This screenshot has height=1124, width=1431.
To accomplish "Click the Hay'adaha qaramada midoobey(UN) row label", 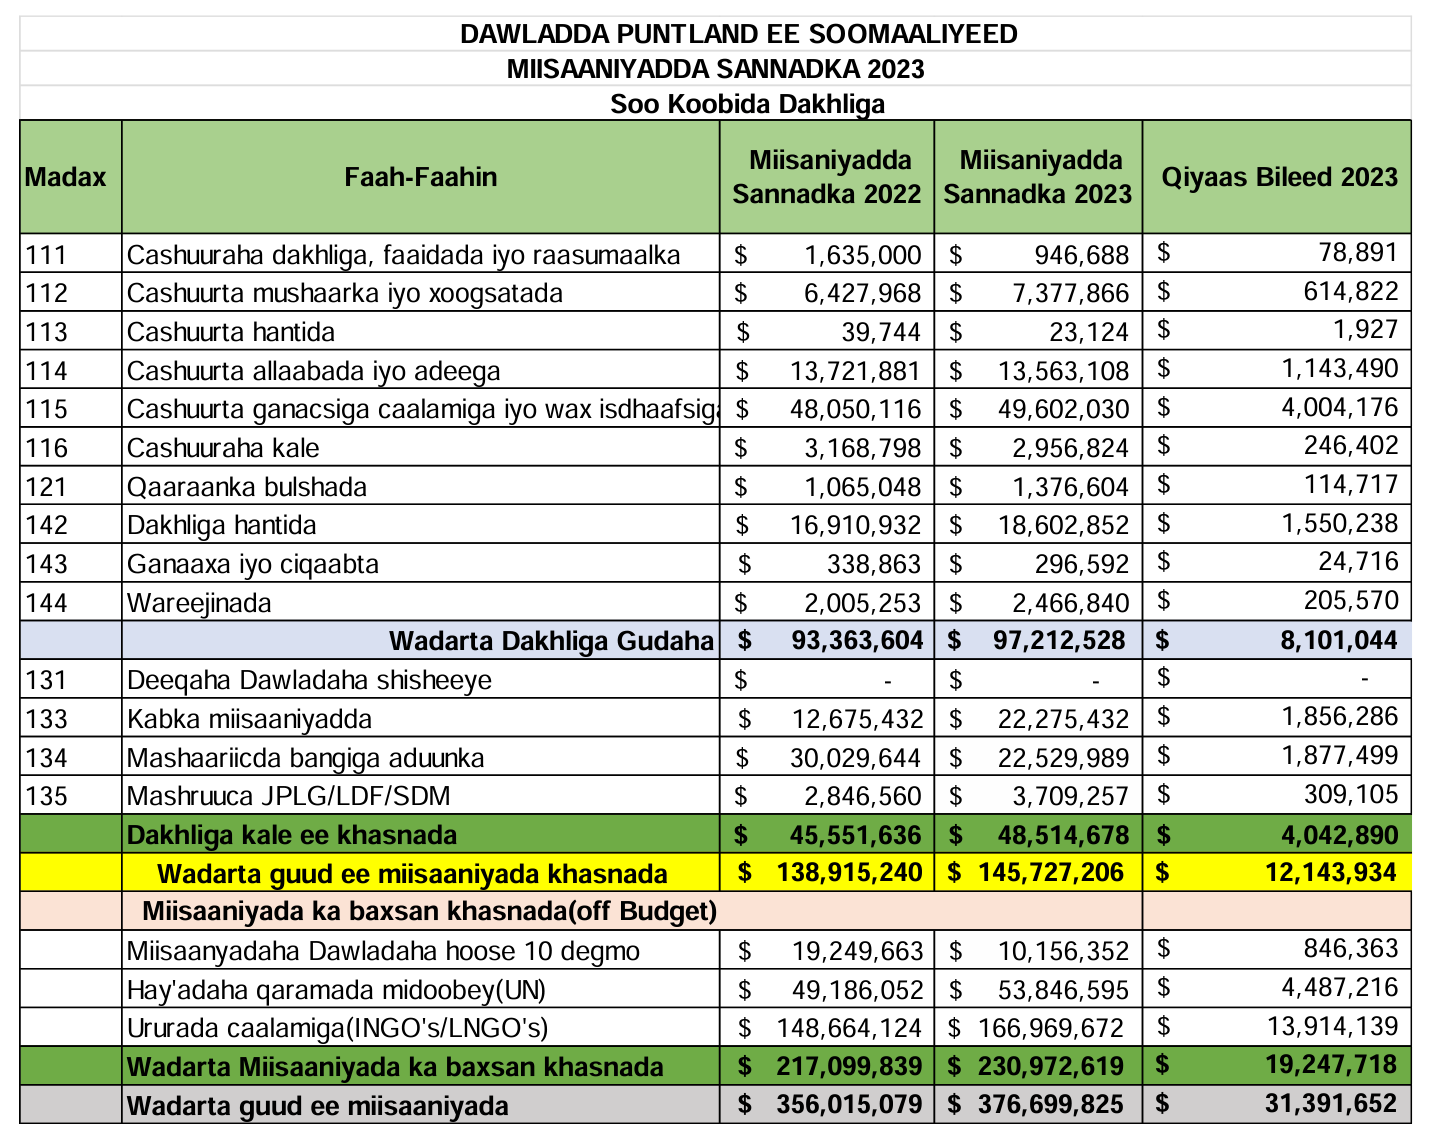I will click(336, 990).
